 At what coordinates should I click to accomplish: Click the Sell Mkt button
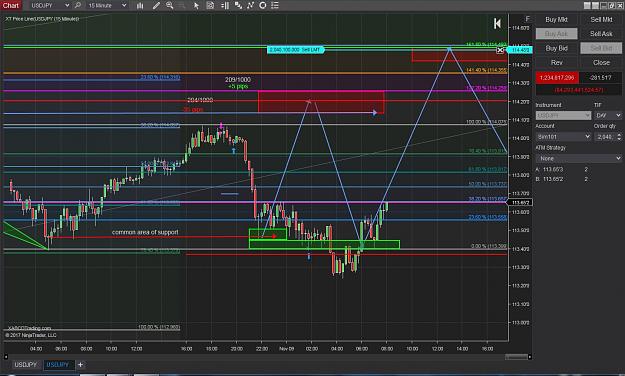pos(601,20)
